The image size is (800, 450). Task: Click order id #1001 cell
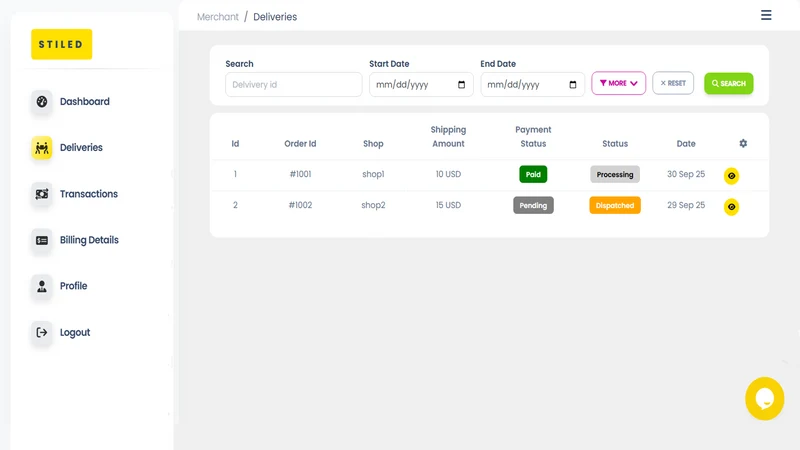pyautogui.click(x=301, y=174)
